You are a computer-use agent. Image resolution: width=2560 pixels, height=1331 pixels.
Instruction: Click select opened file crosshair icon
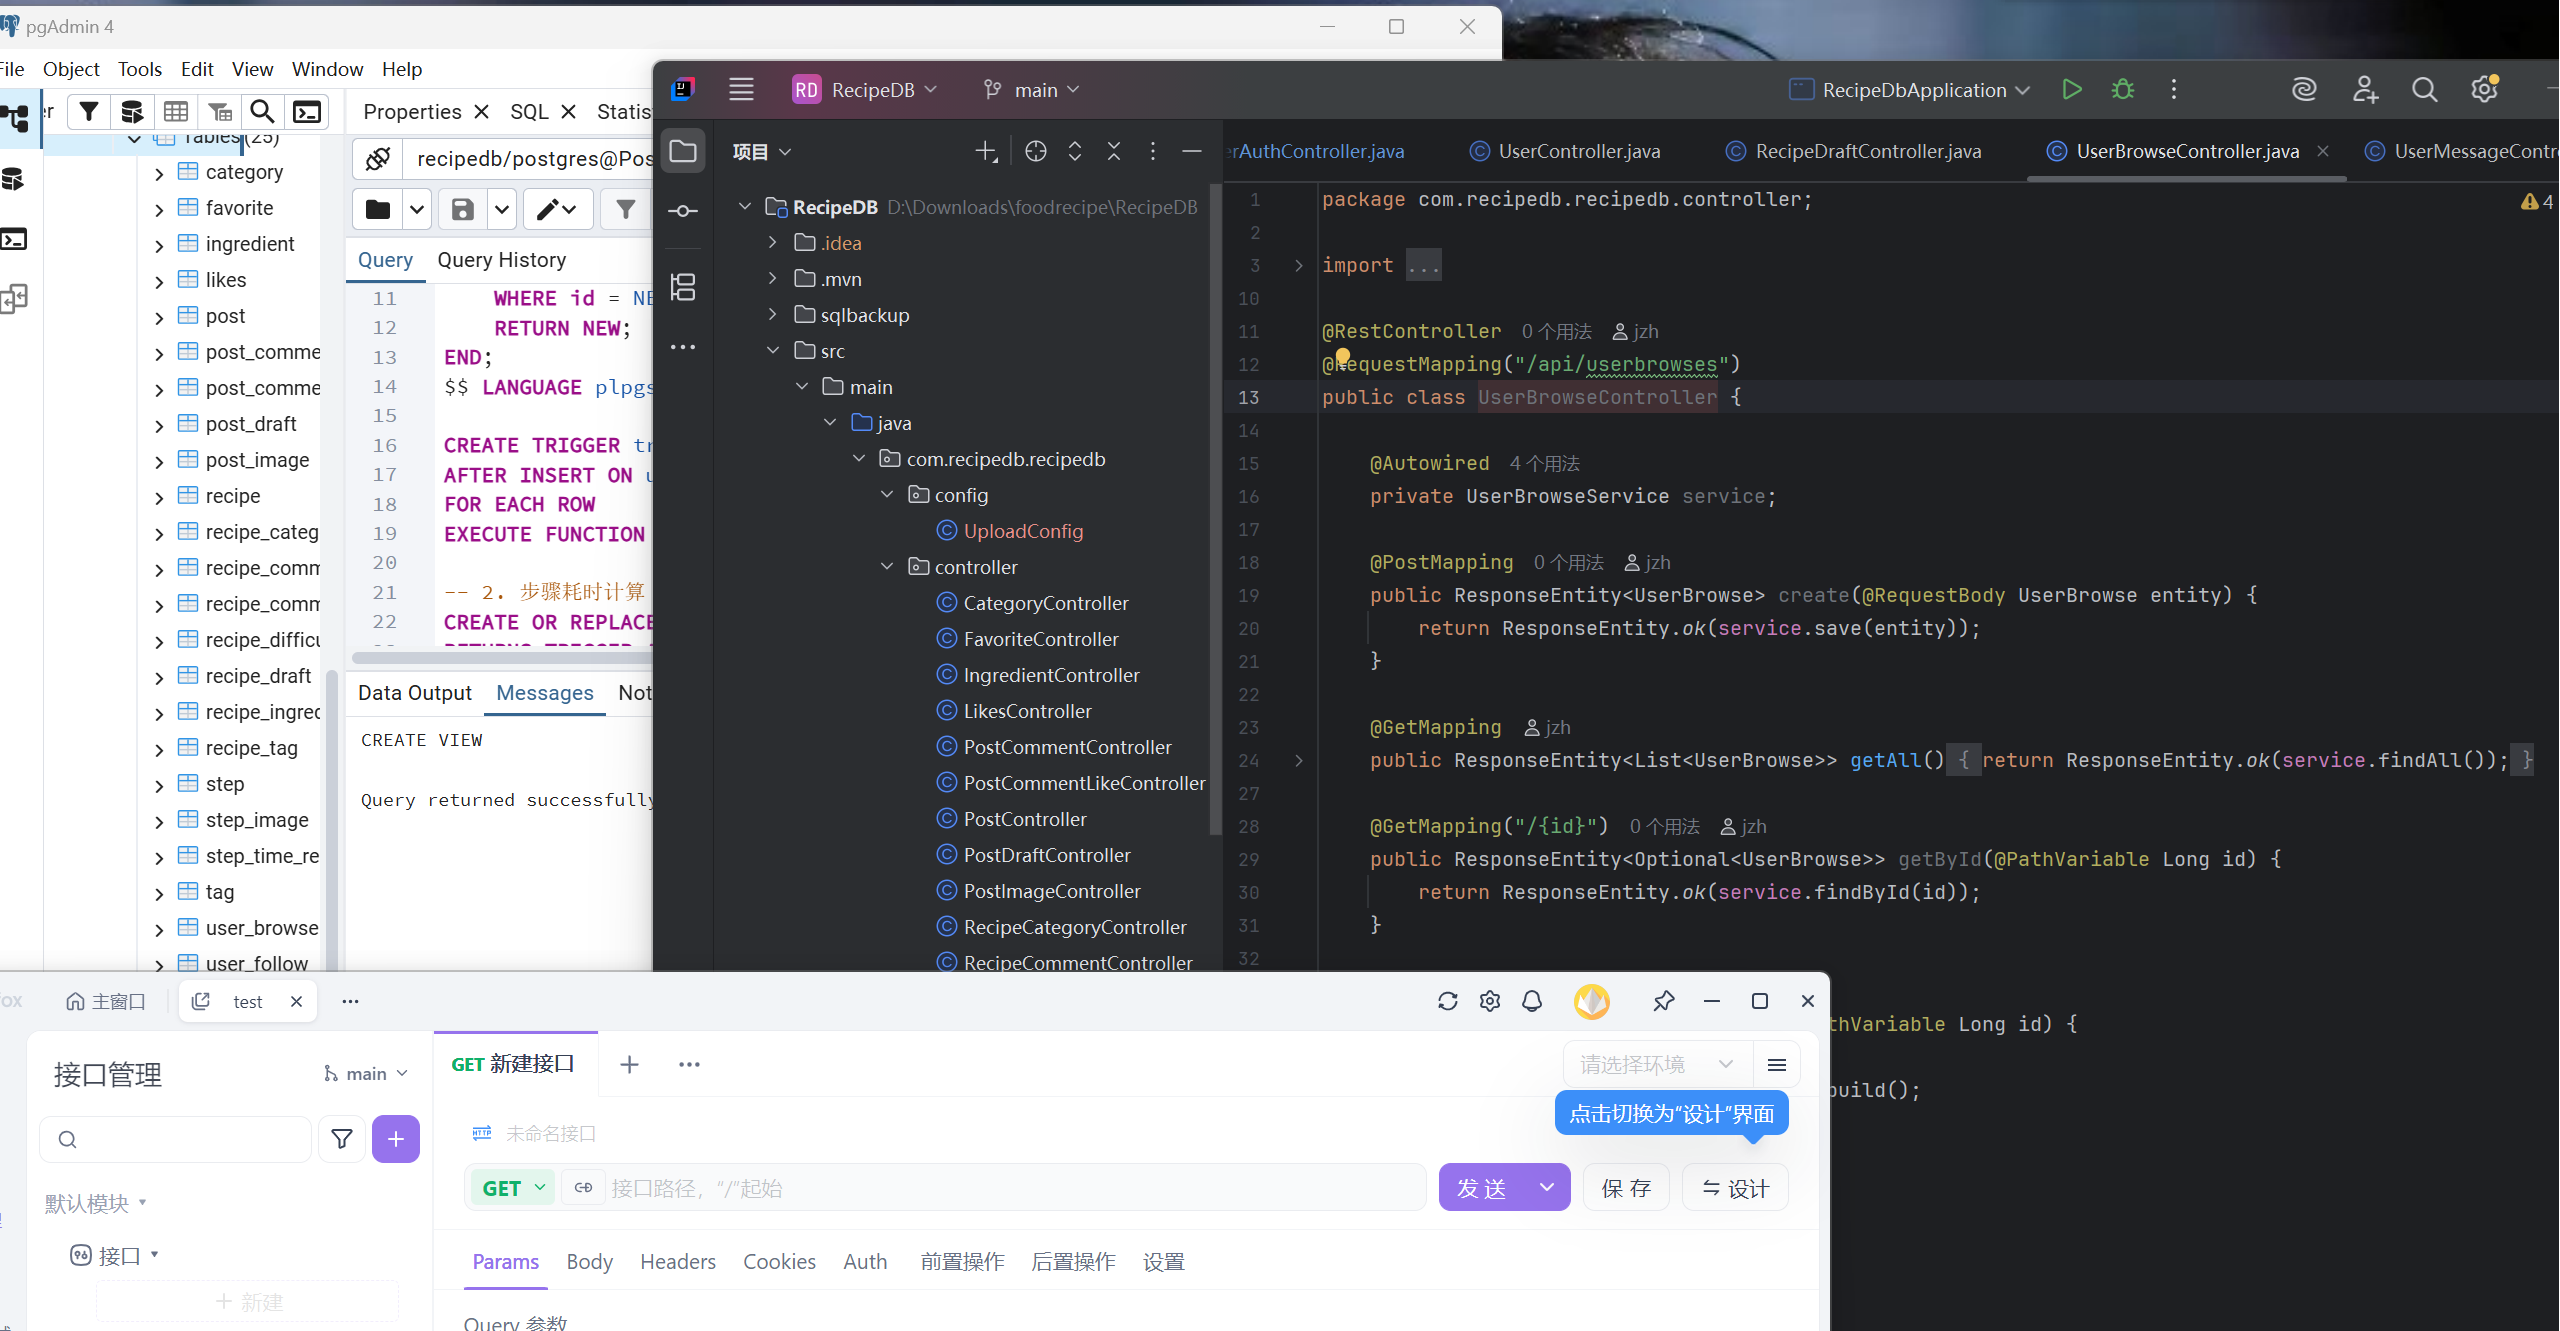pyautogui.click(x=1036, y=151)
